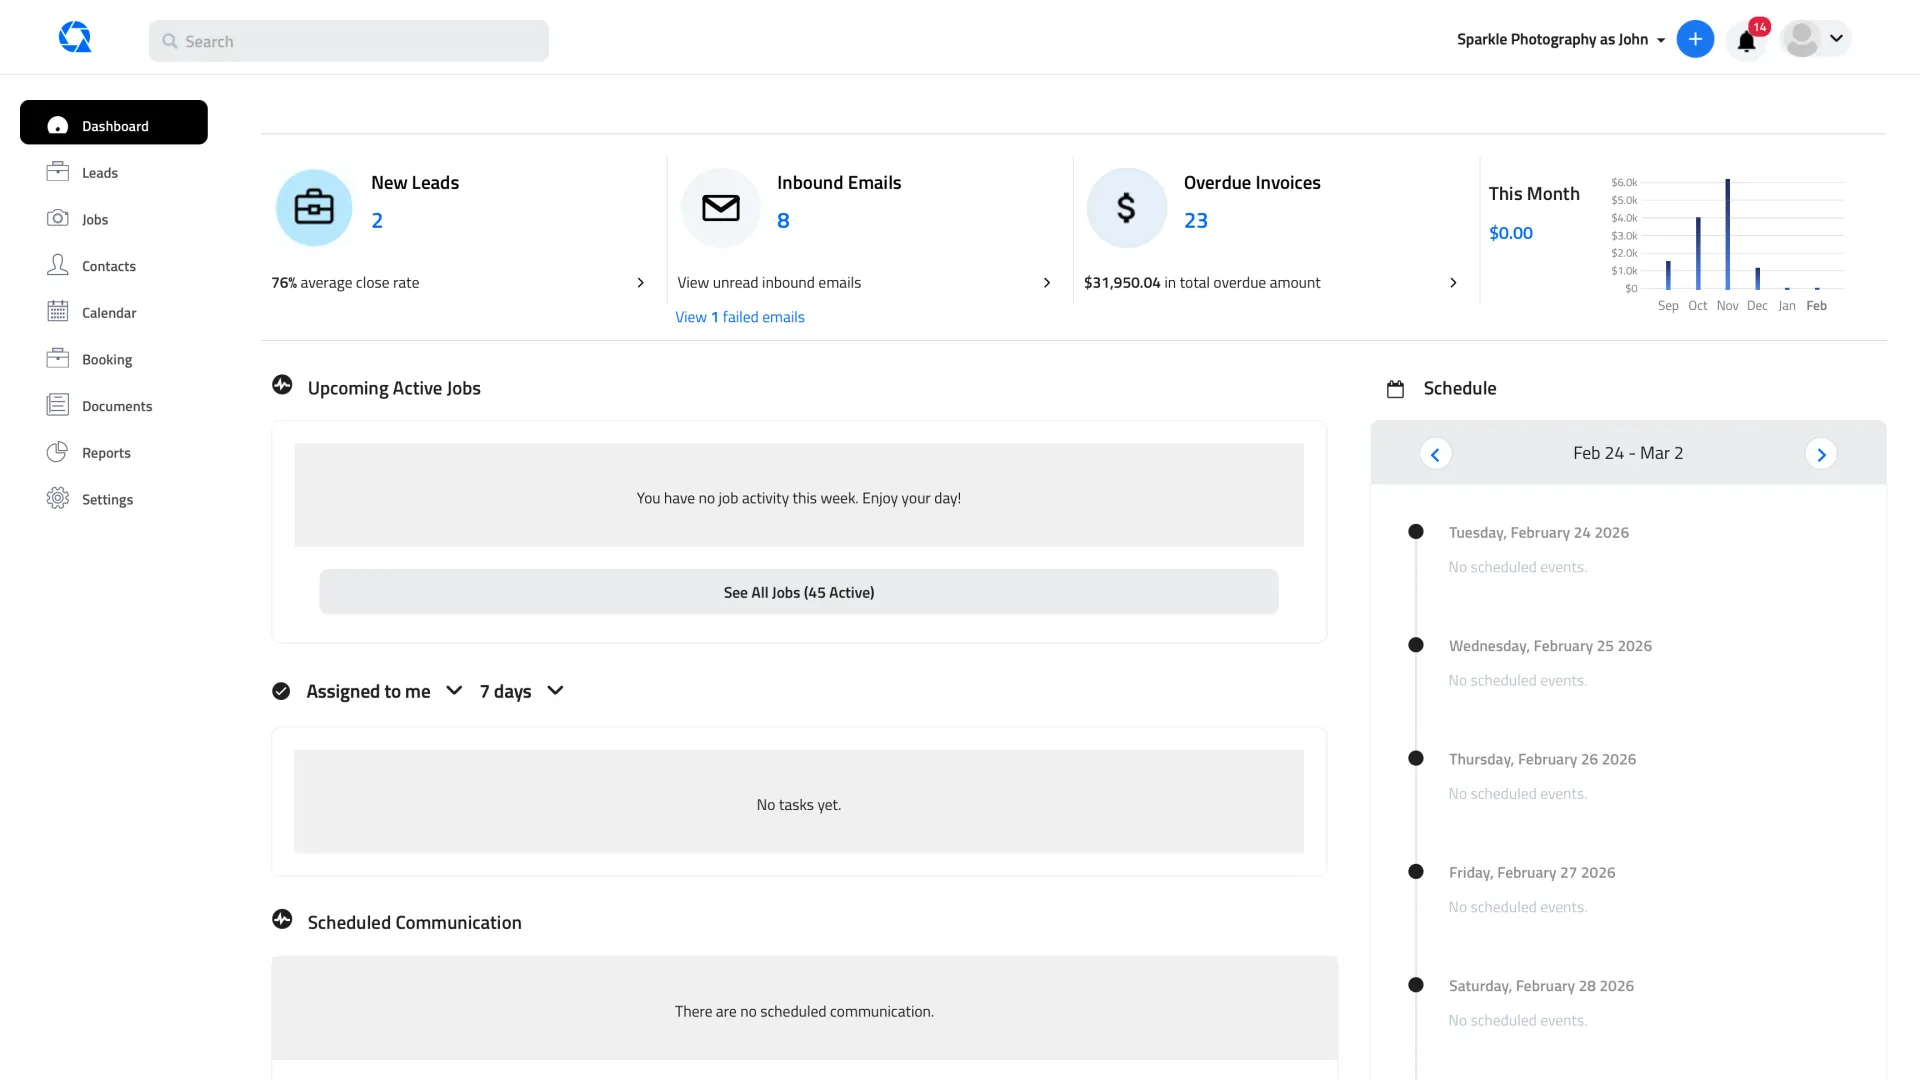Screen dimensions: 1920x1080
Task: Select the Booking sidebar icon
Action: (x=59, y=358)
